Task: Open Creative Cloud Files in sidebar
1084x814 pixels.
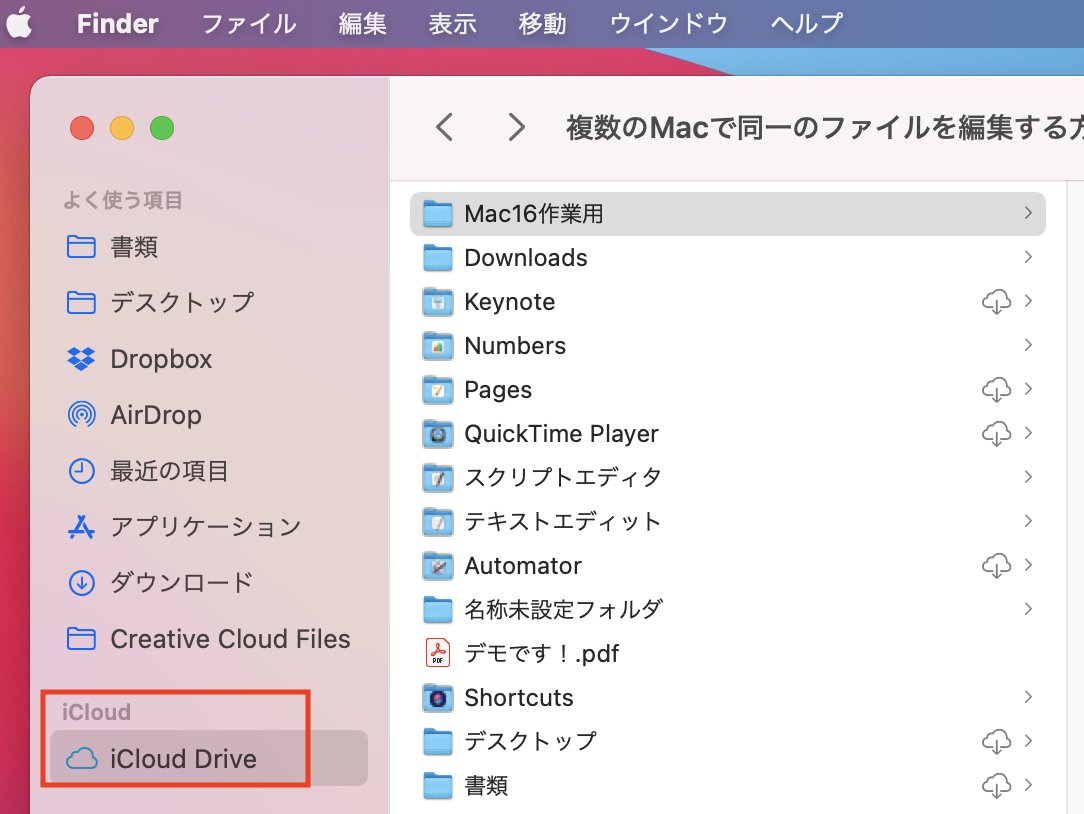Action: tap(230, 639)
